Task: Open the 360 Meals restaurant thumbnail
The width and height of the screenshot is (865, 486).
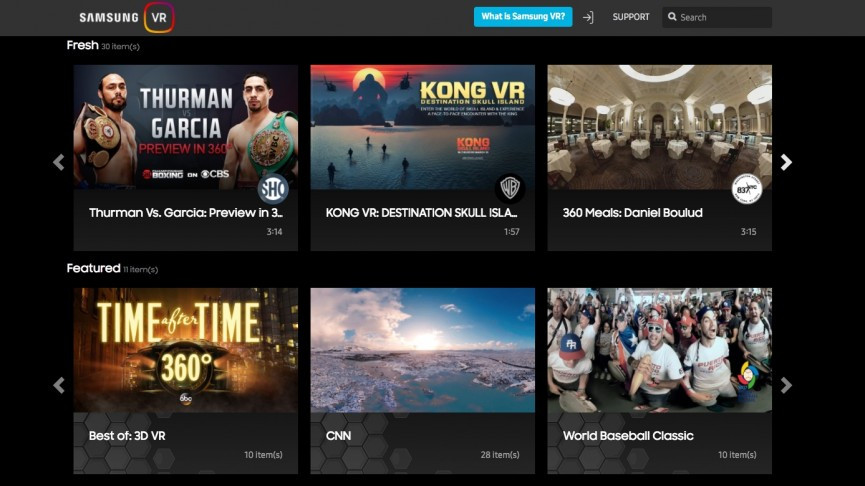Action: click(x=659, y=127)
